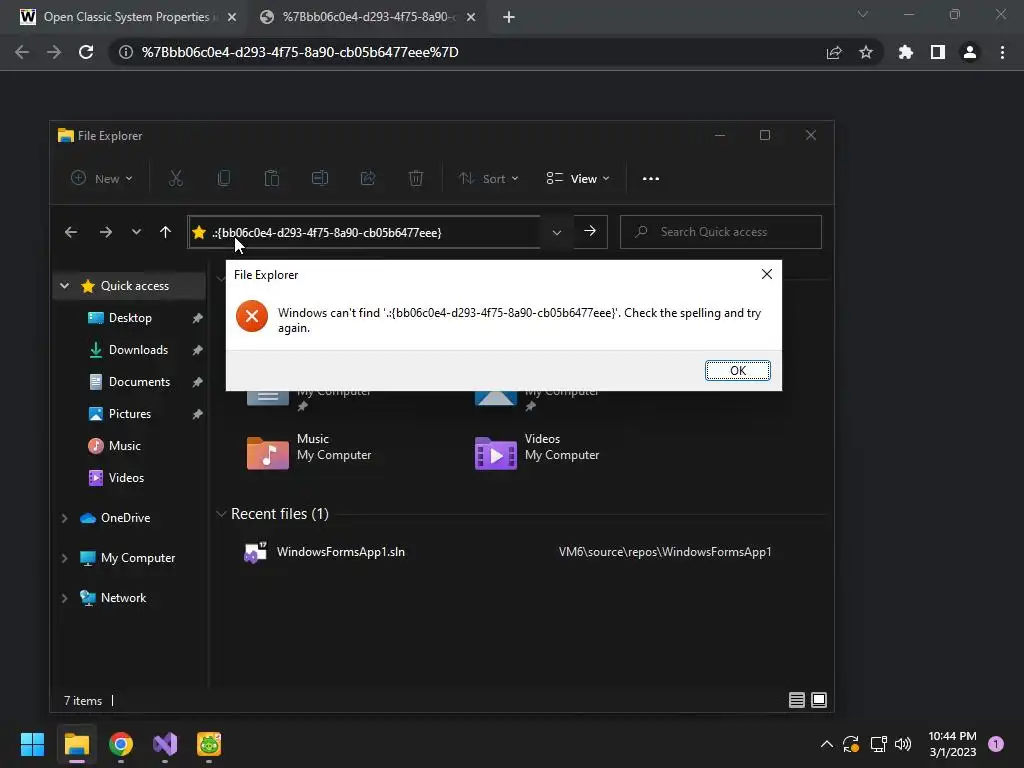
Task: Show hidden system tray icons
Action: click(826, 744)
